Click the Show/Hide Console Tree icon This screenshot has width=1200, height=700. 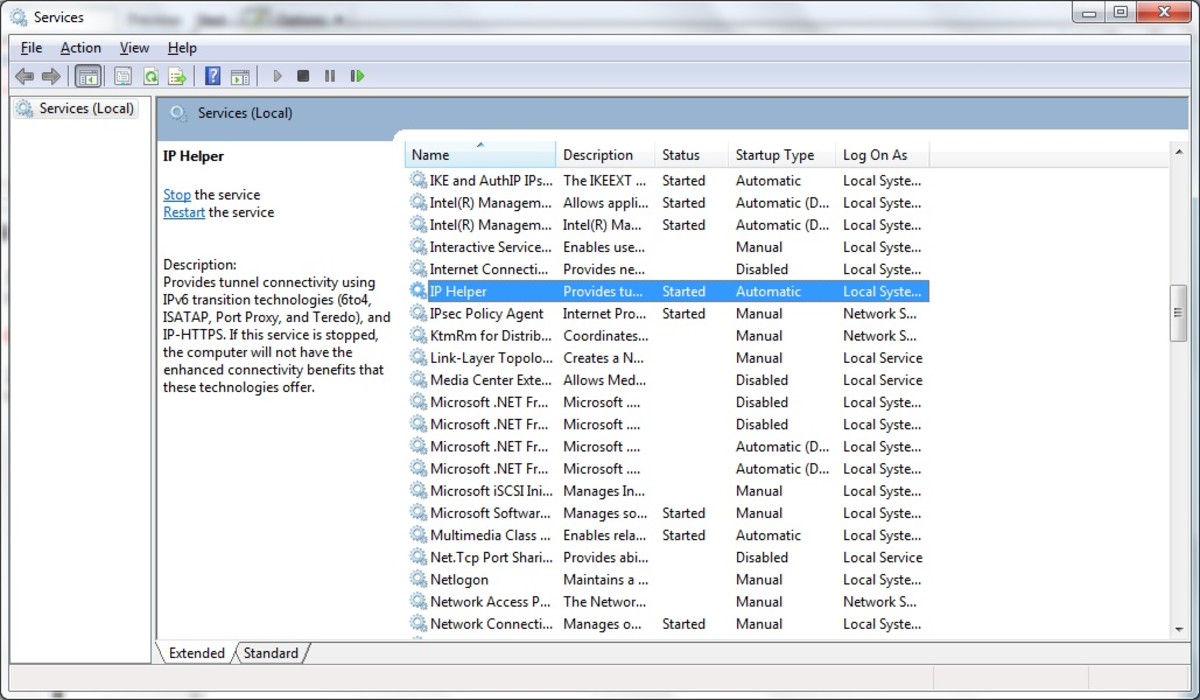[x=88, y=75]
